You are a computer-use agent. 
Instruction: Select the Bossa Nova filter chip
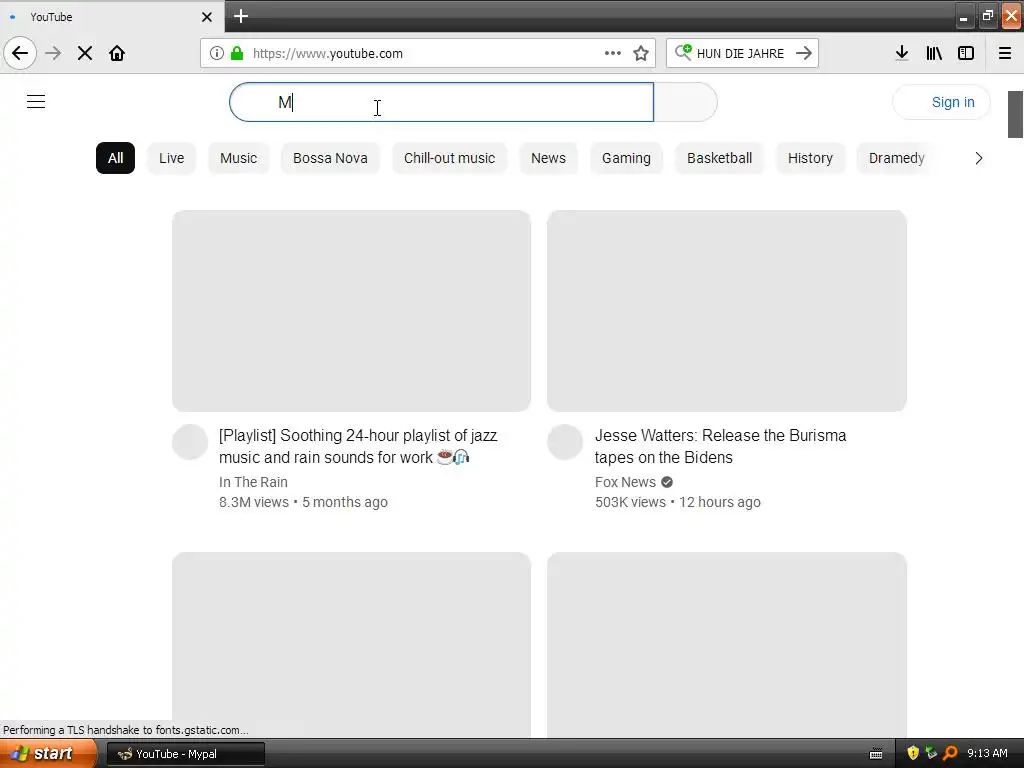point(330,158)
